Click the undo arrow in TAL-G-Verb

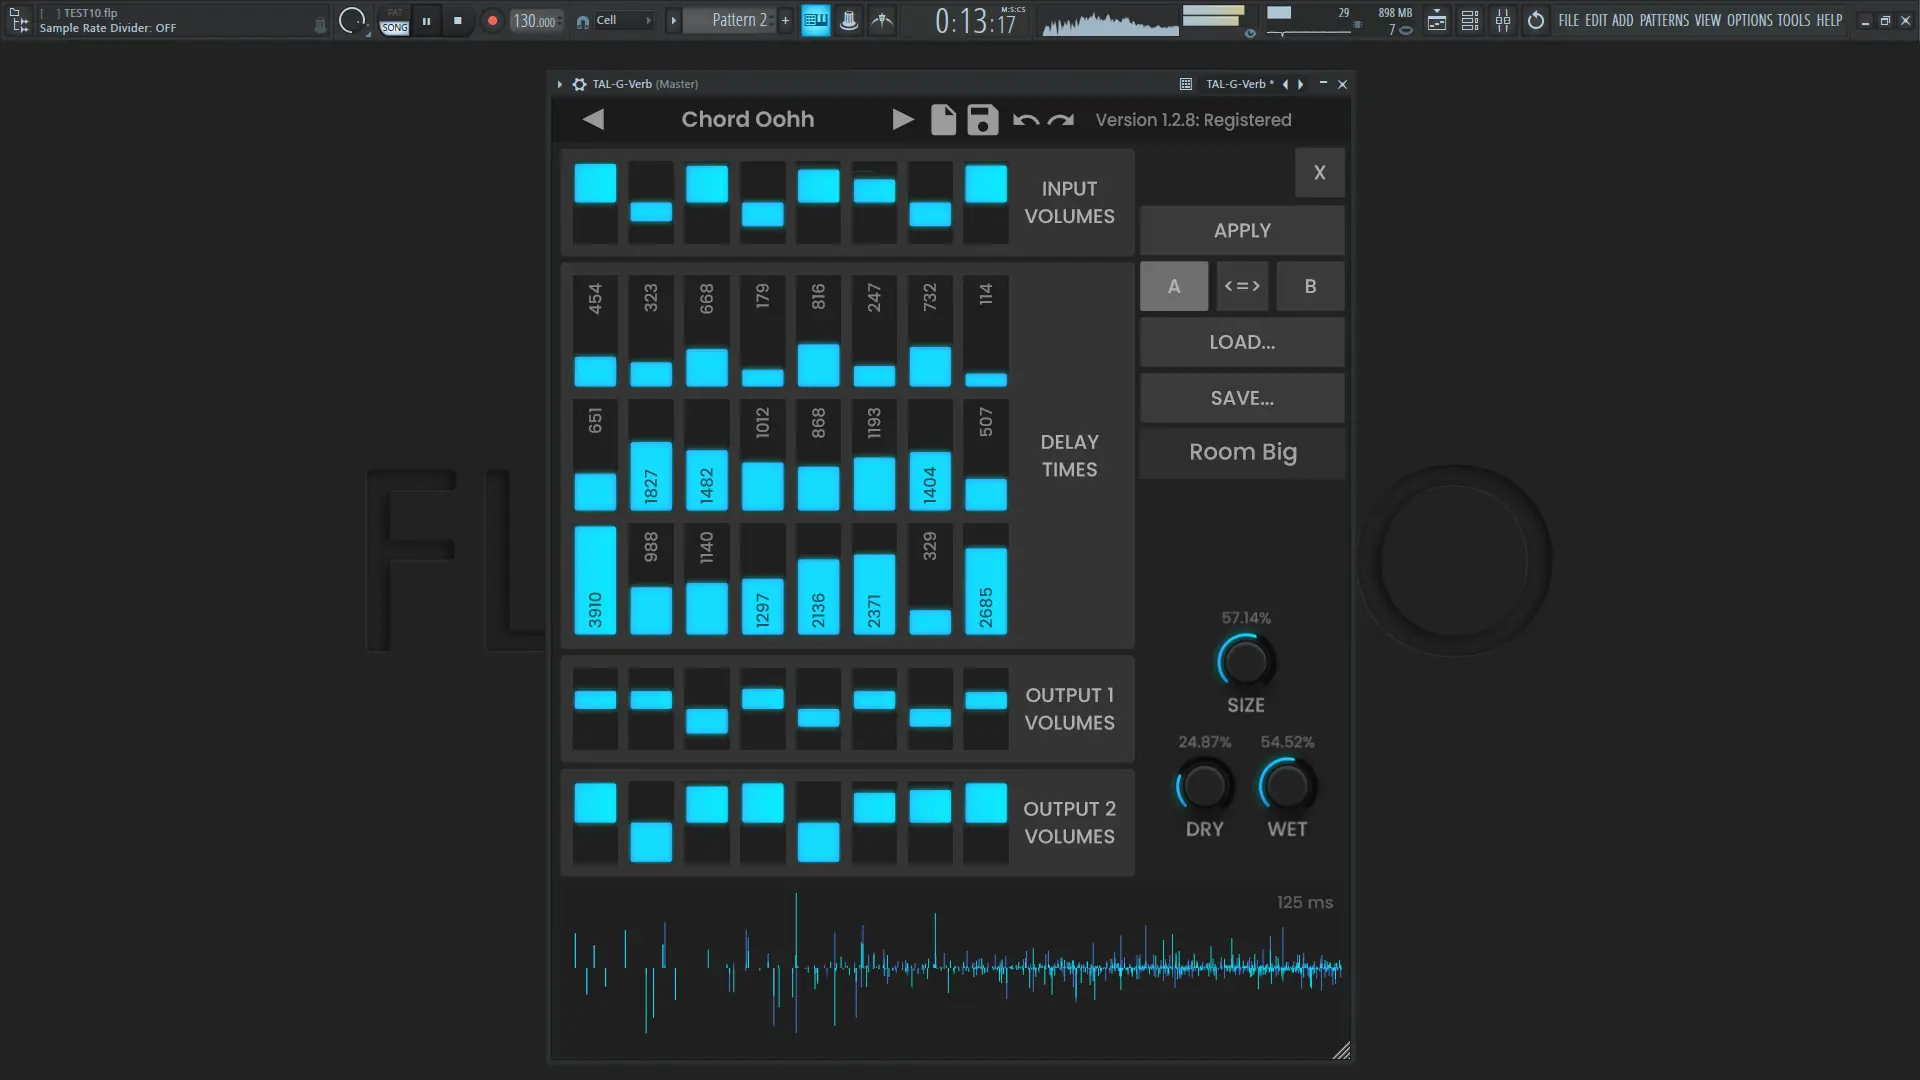pyautogui.click(x=1025, y=120)
